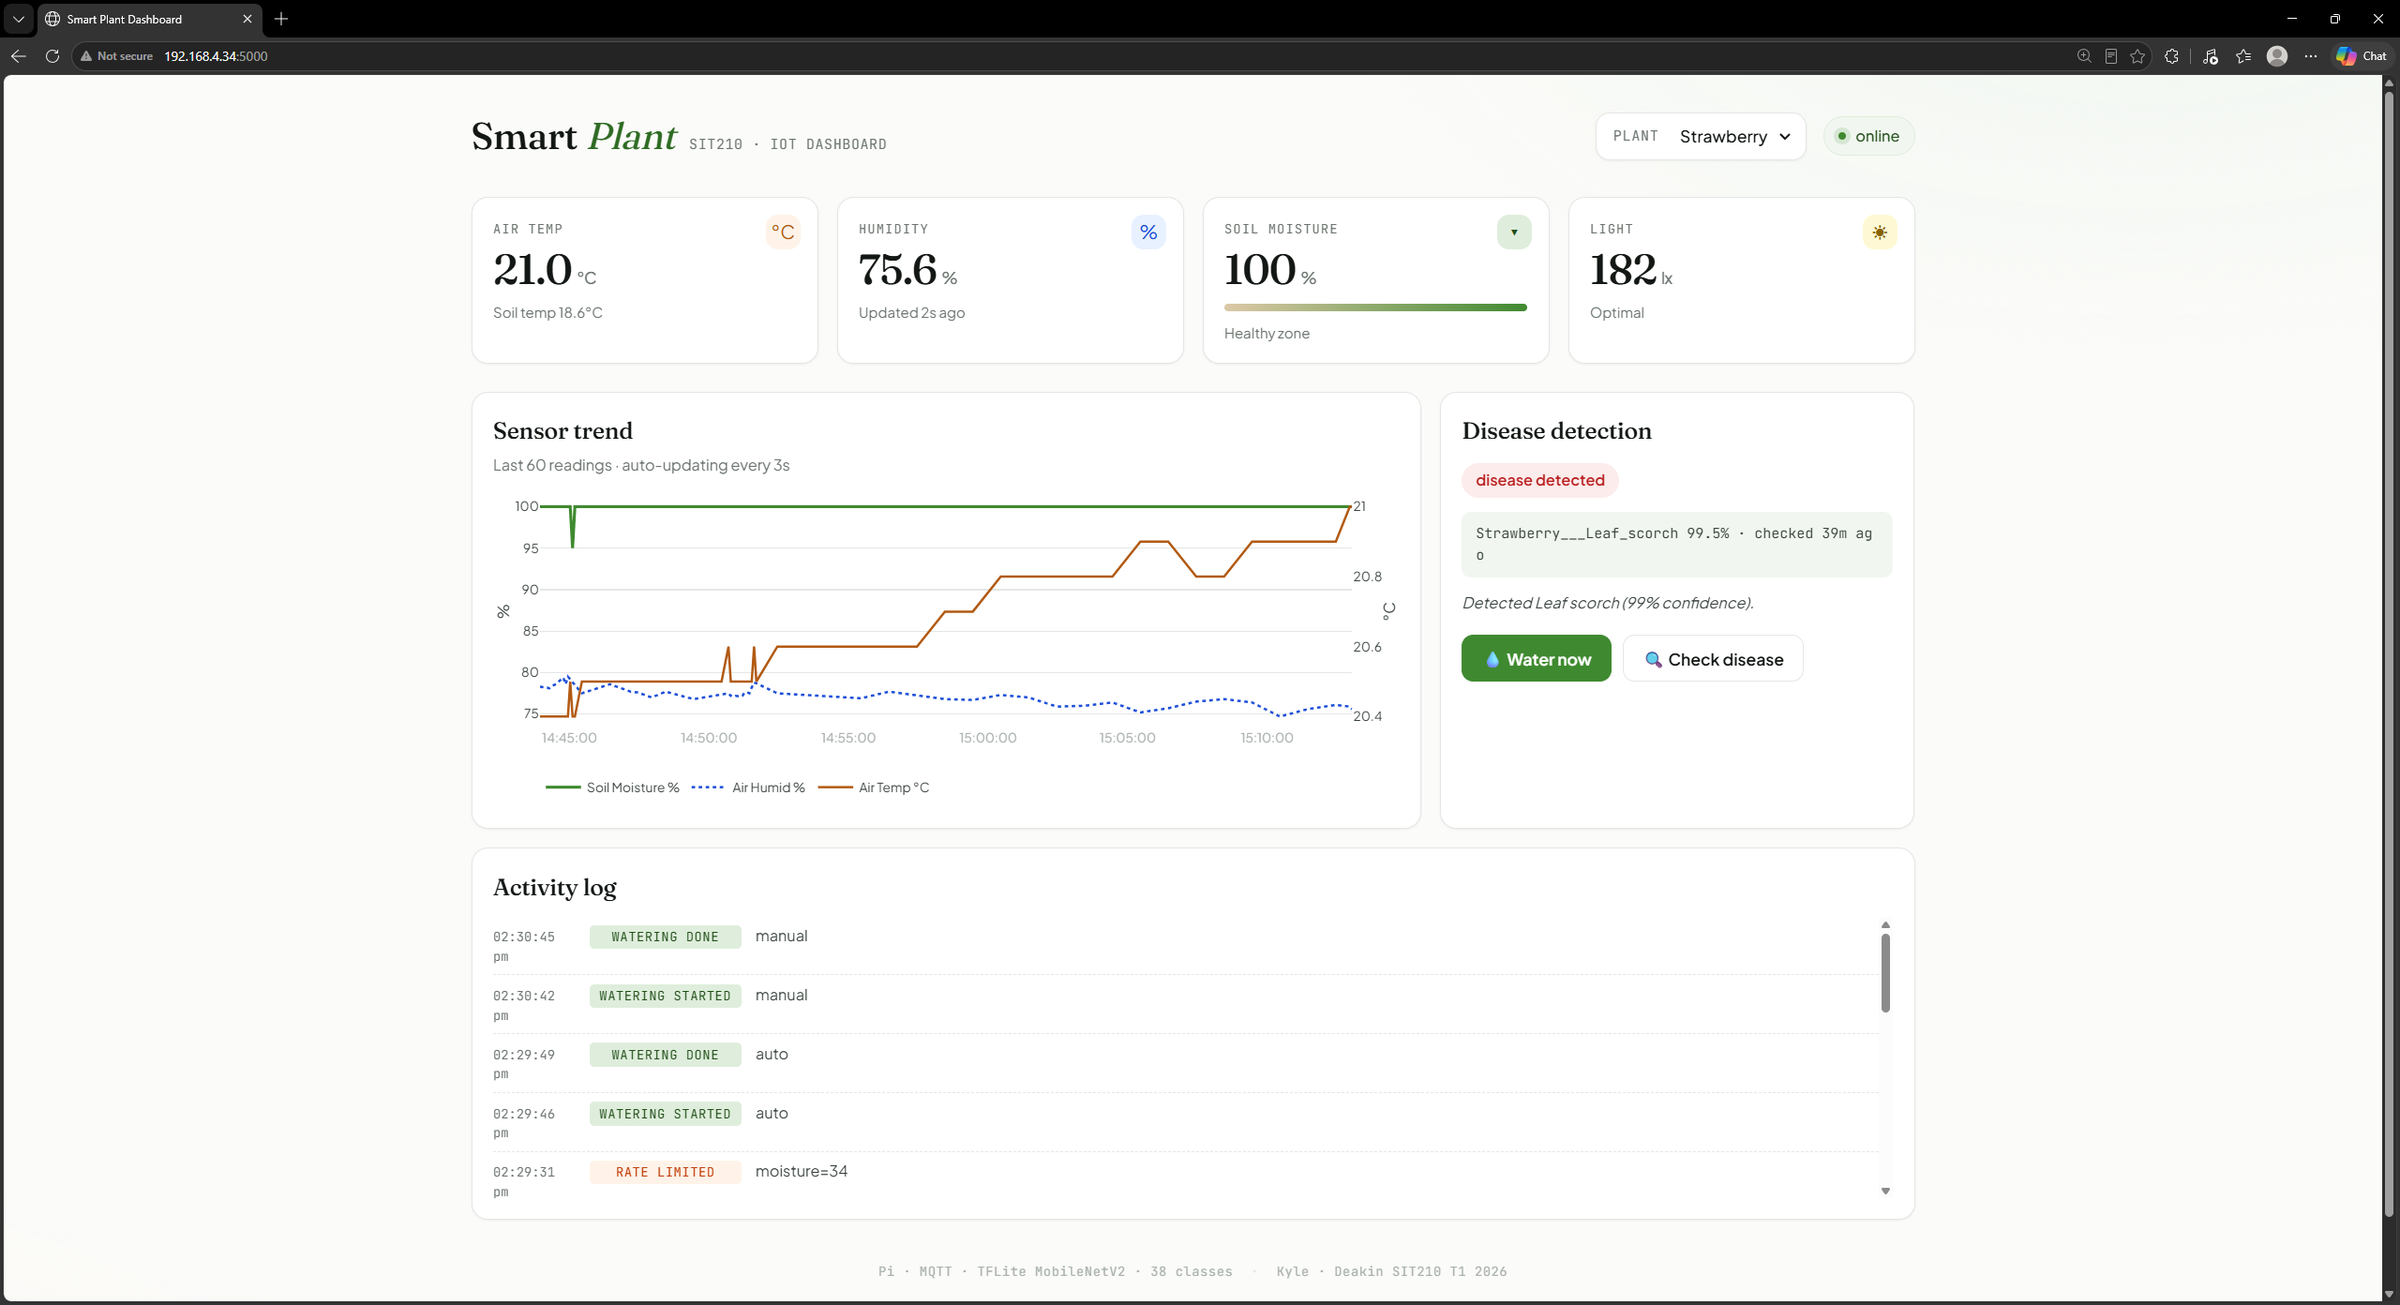
Task: Bookmark page with star icon
Action: click(2138, 56)
